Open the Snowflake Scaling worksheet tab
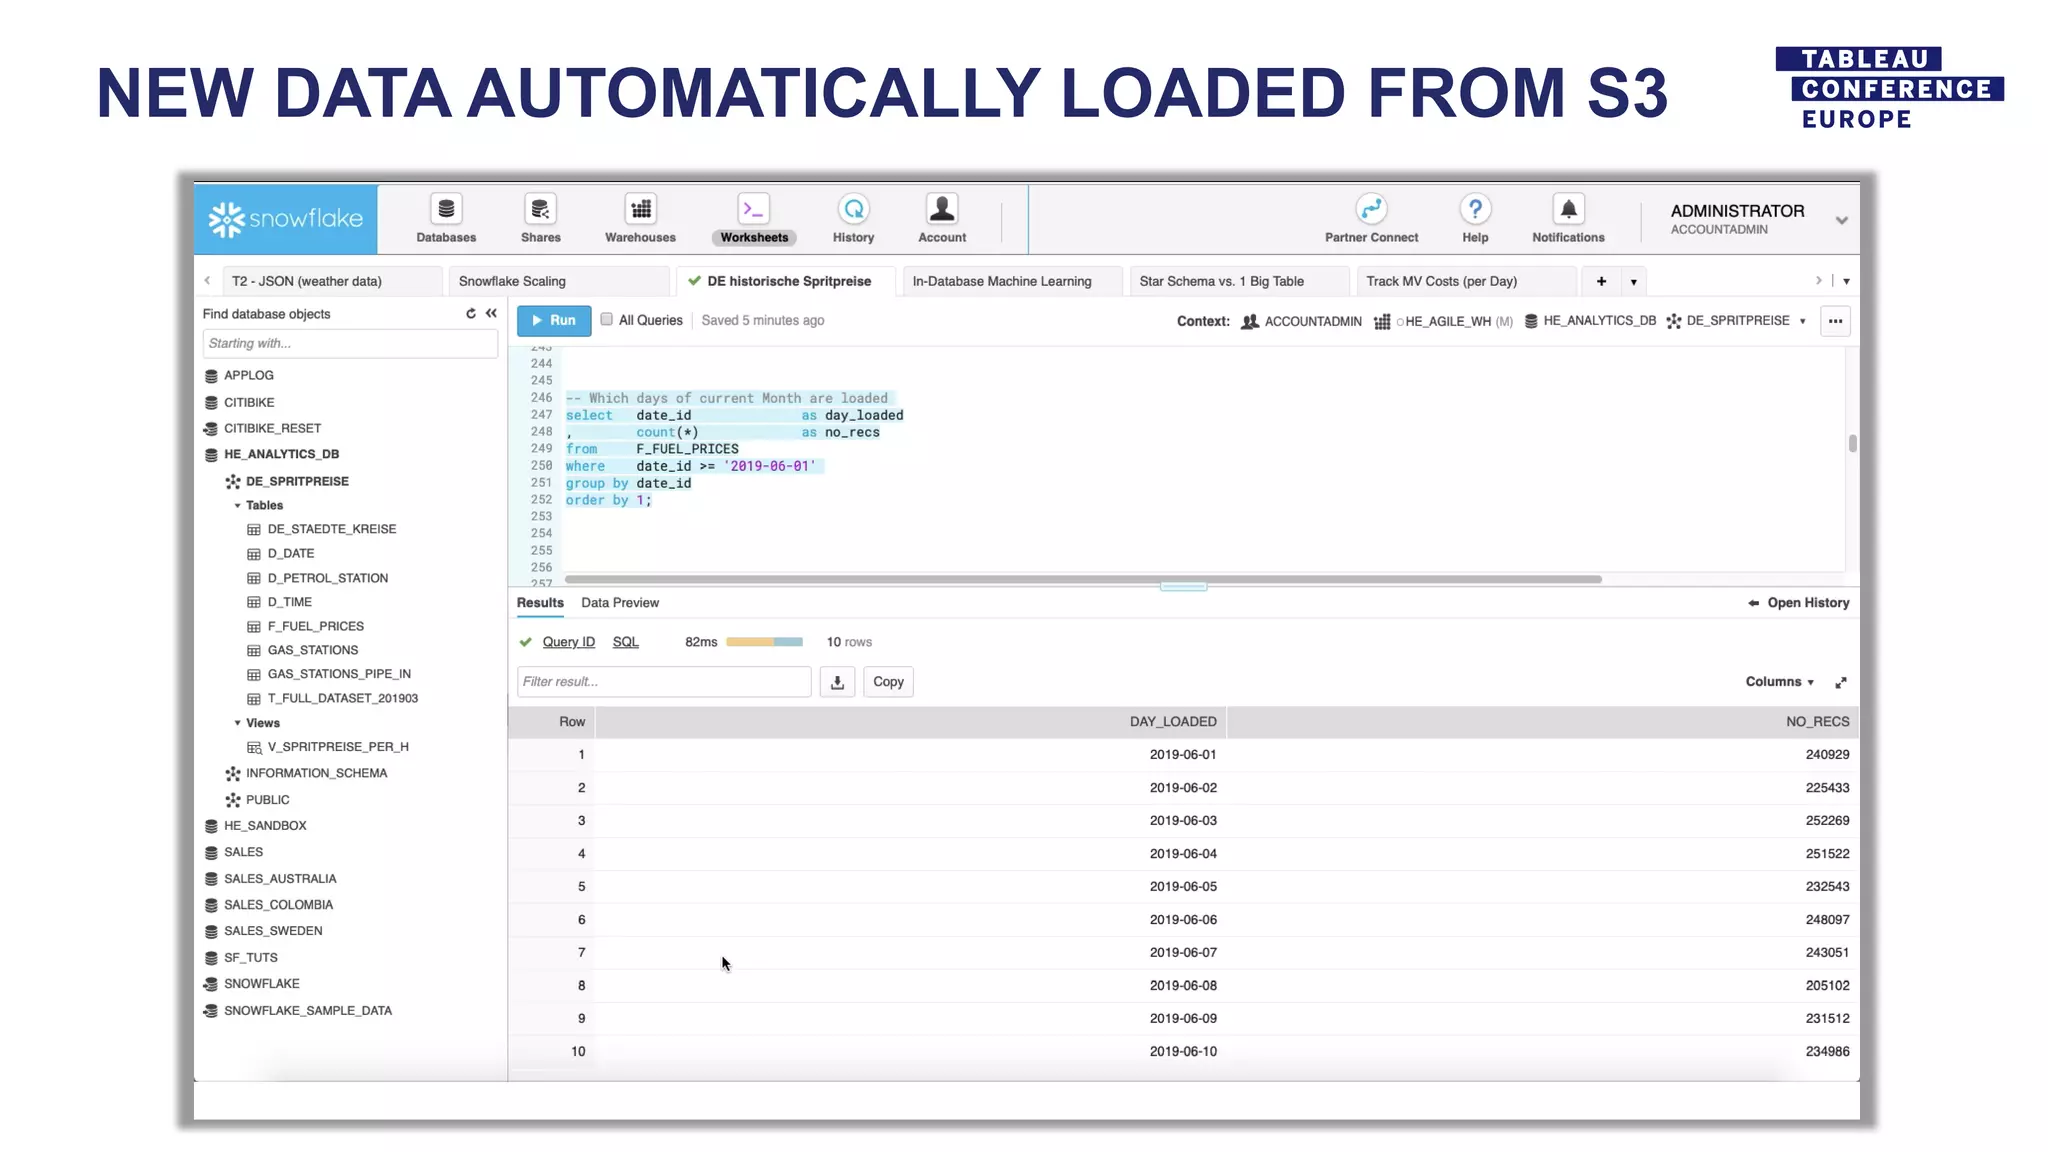 [512, 281]
